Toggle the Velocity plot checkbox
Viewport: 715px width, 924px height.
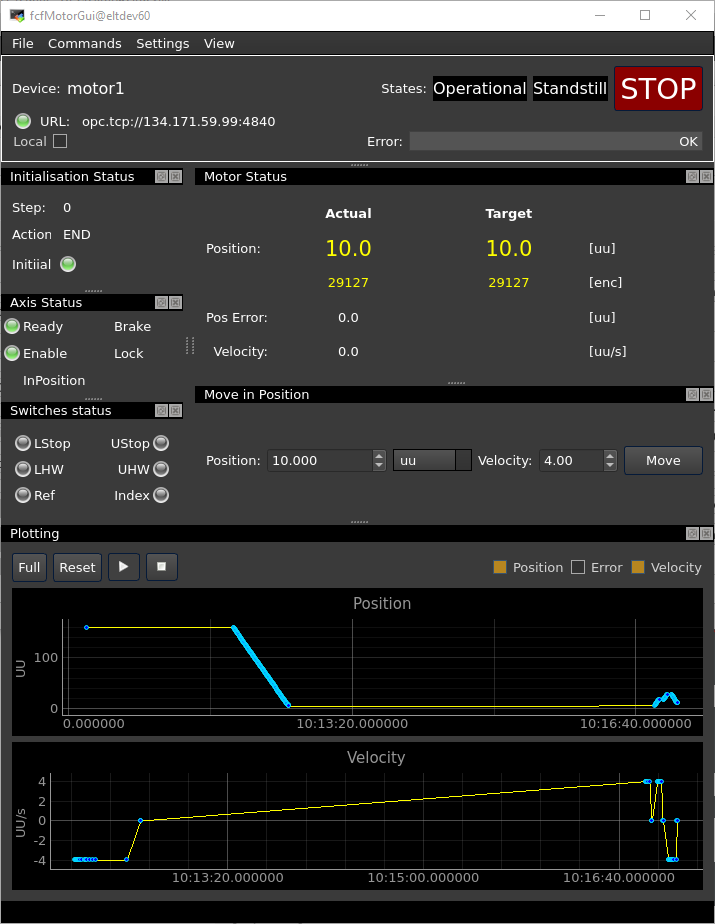[x=638, y=567]
